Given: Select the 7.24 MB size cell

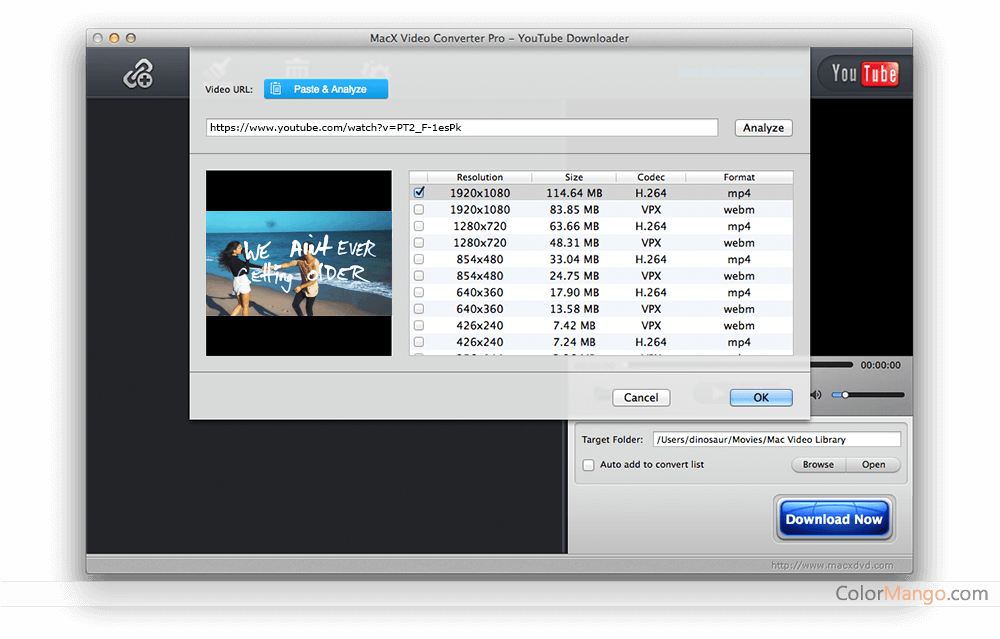Looking at the screenshot, I should pos(574,342).
